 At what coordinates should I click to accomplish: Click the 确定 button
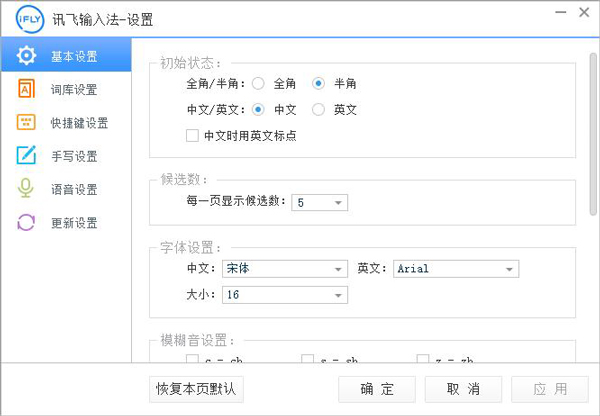(x=377, y=389)
